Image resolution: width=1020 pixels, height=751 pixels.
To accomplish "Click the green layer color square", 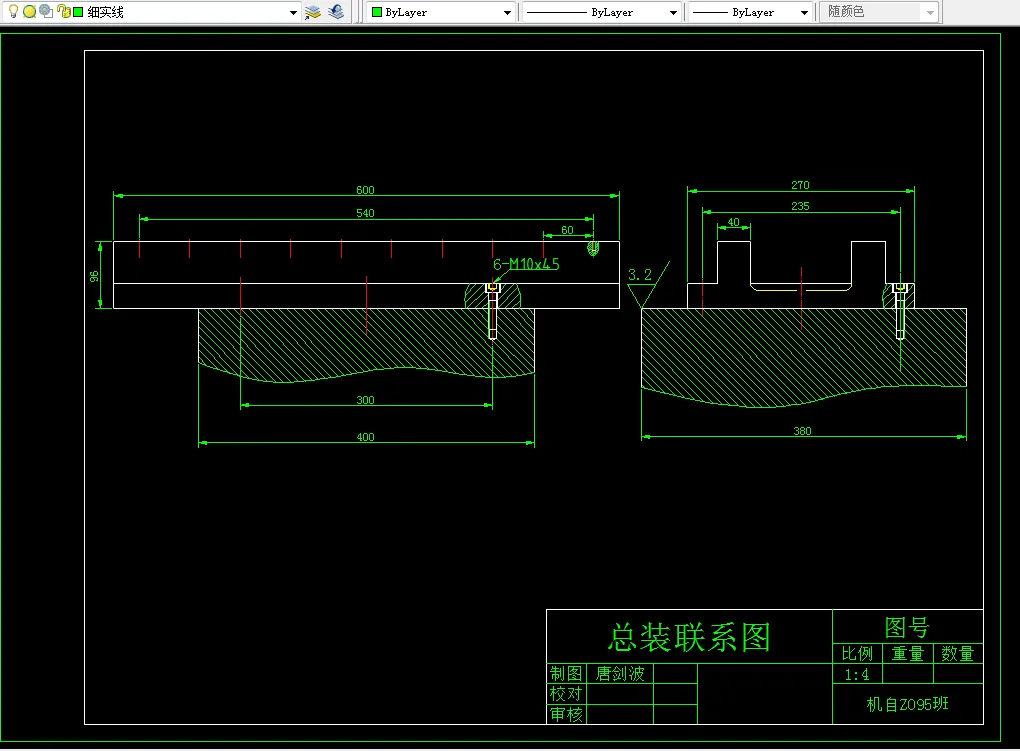I will [78, 12].
